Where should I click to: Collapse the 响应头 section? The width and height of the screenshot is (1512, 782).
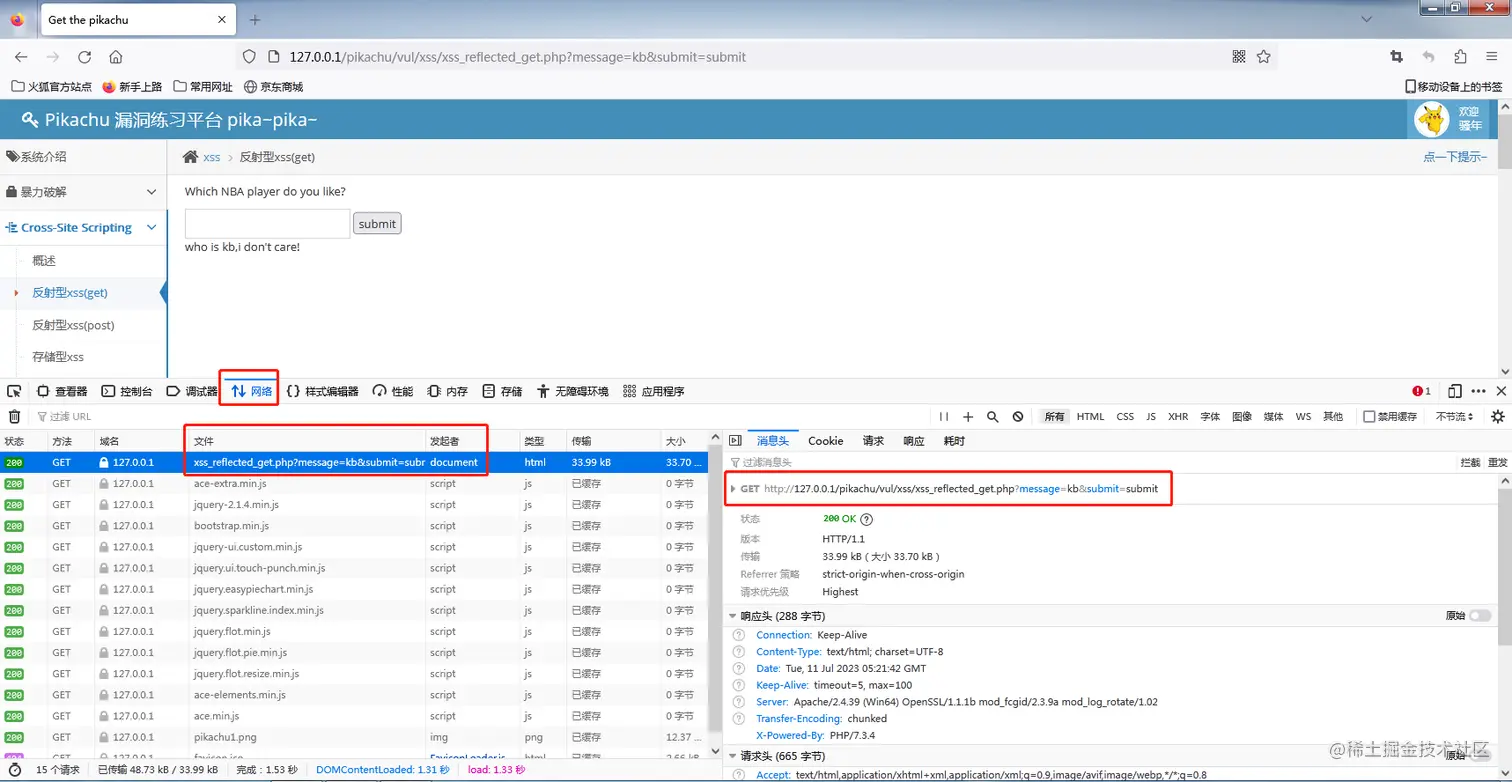[733, 616]
